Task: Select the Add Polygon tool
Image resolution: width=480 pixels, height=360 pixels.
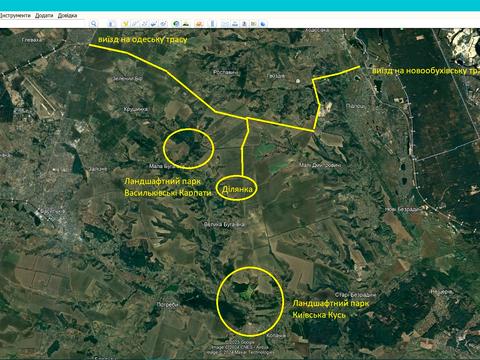Action: click(x=135, y=23)
